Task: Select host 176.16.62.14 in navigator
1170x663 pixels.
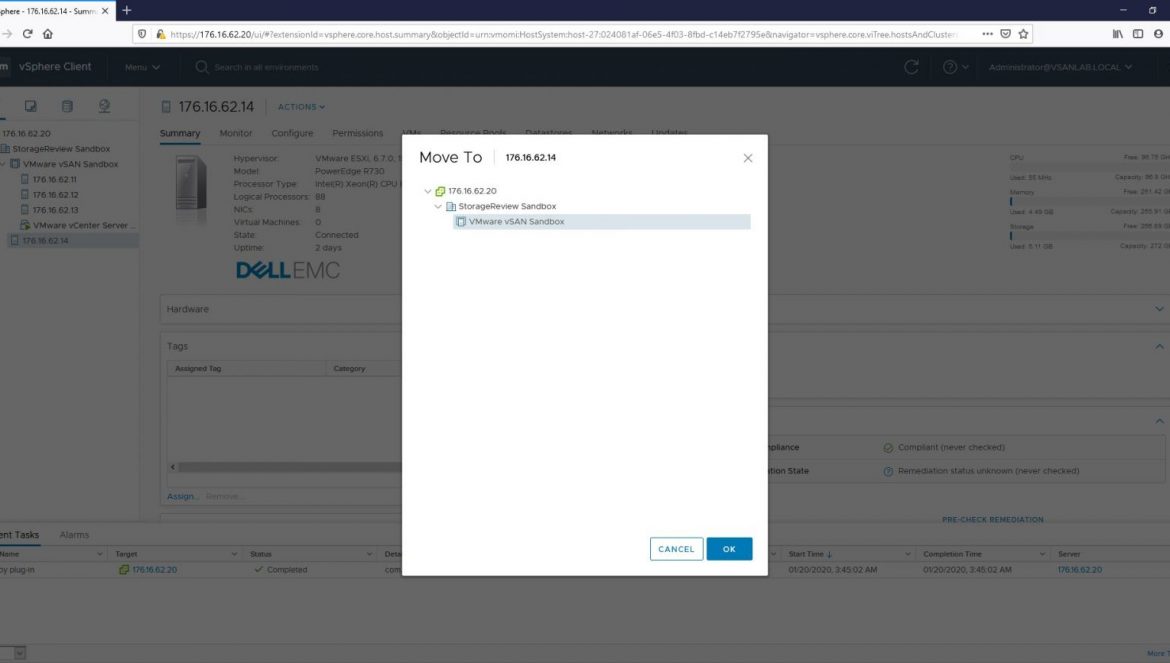Action: tap(45, 240)
